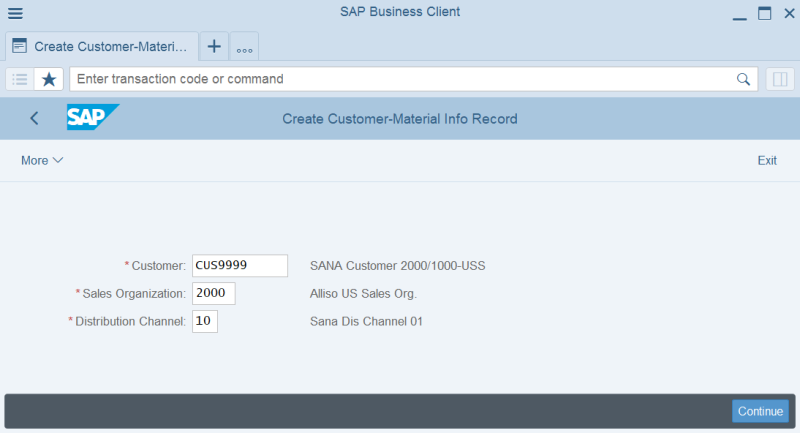Viewport: 800px width, 433px height.
Task: Select the Distribution Channel input field
Action: tap(205, 321)
